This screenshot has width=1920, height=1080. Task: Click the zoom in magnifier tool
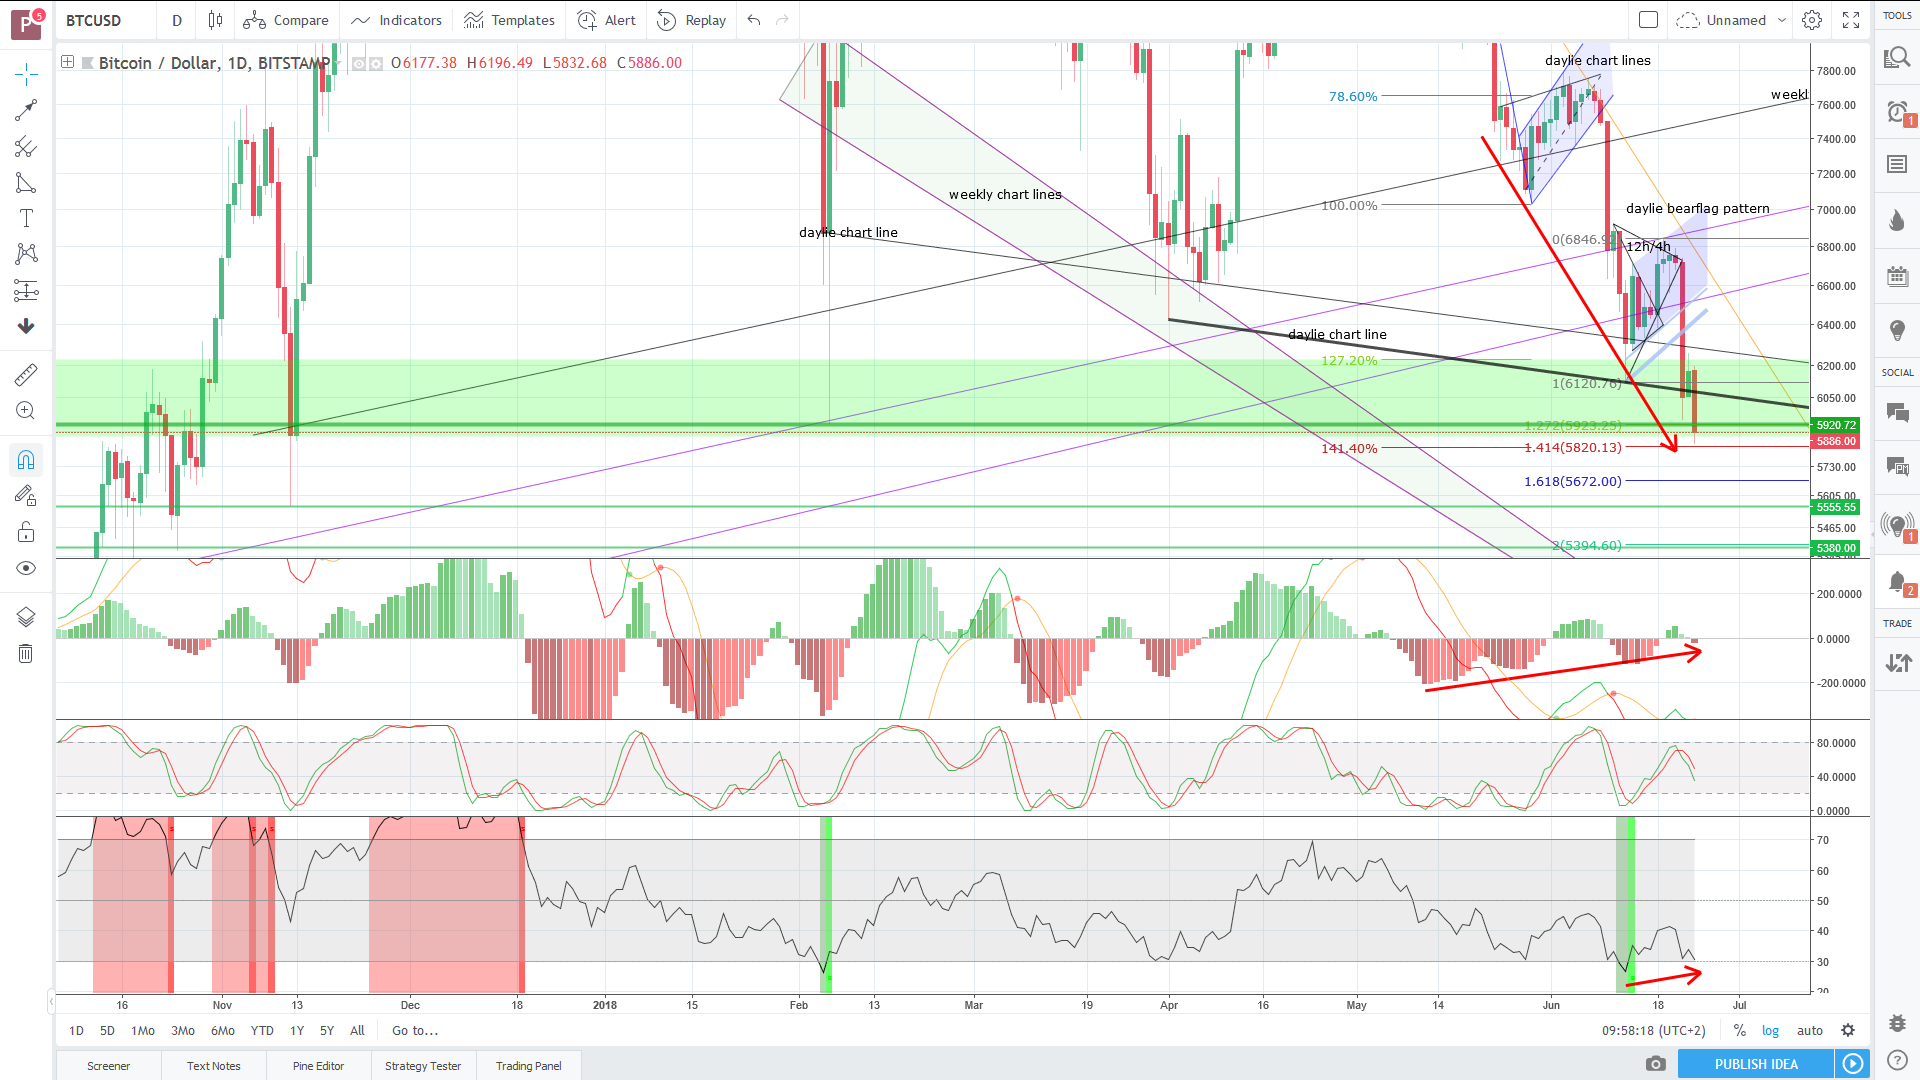coord(26,411)
